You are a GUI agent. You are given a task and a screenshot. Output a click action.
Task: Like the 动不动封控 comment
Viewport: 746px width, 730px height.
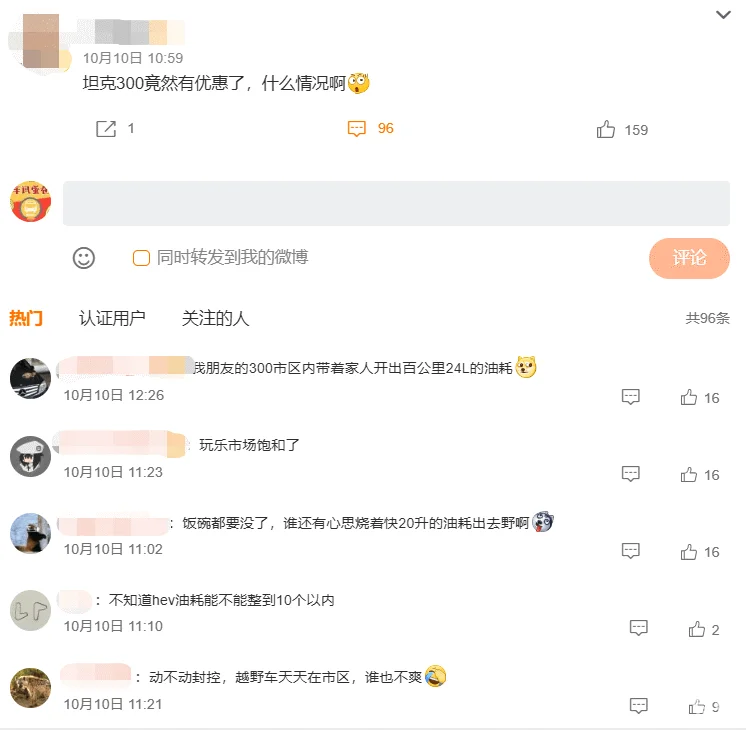point(697,707)
